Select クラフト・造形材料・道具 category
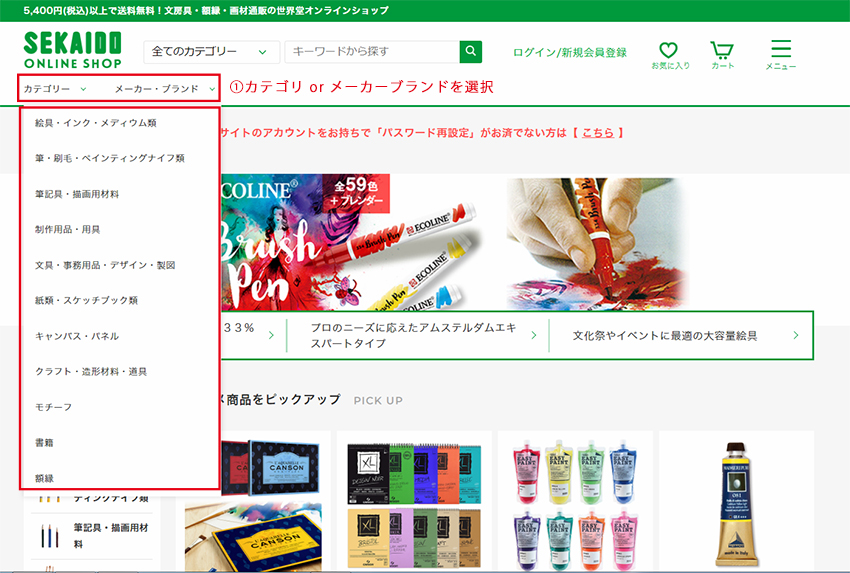 [91, 371]
